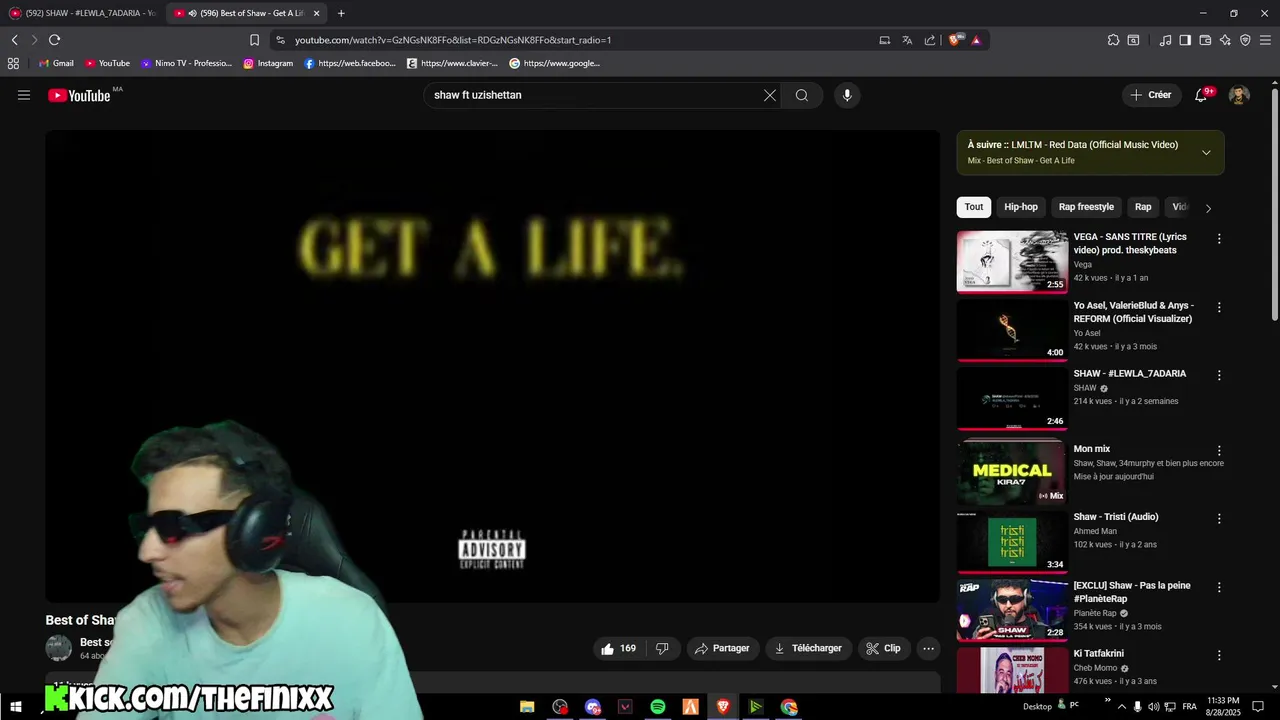
Task: Start voice search with the microphone
Action: (847, 95)
